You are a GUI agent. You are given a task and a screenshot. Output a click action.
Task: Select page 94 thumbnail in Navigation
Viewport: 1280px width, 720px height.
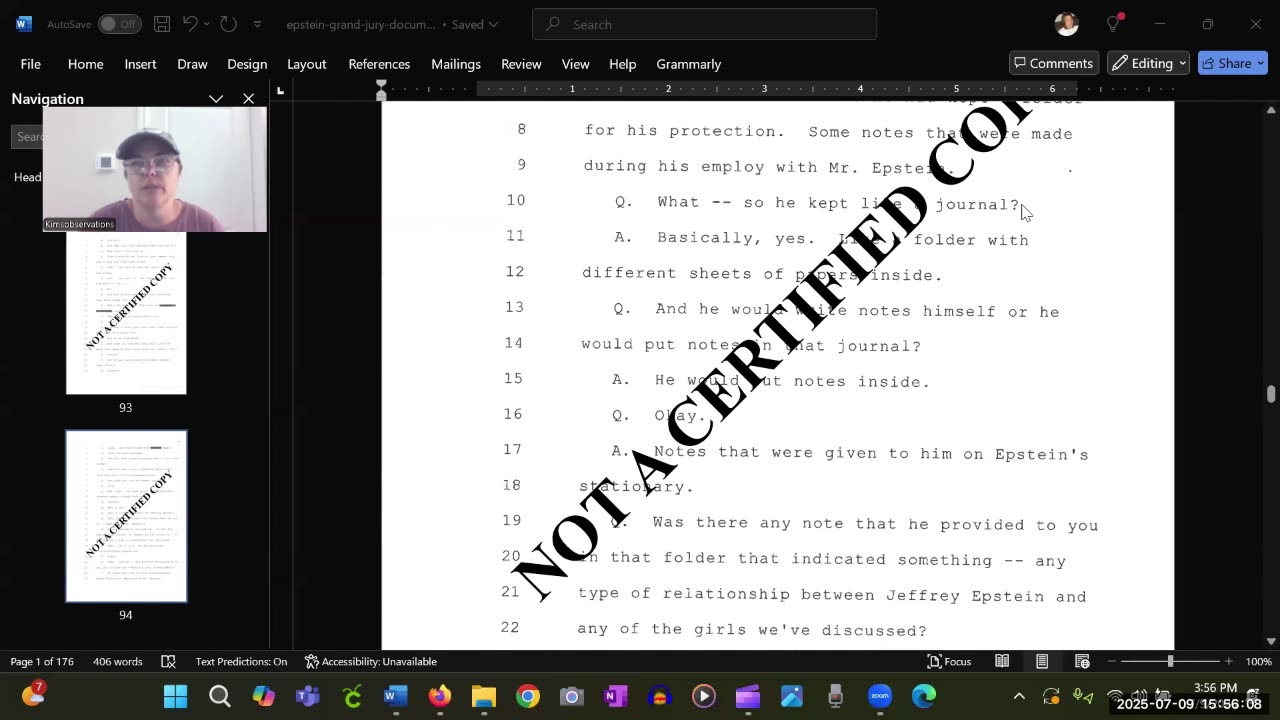coord(126,516)
